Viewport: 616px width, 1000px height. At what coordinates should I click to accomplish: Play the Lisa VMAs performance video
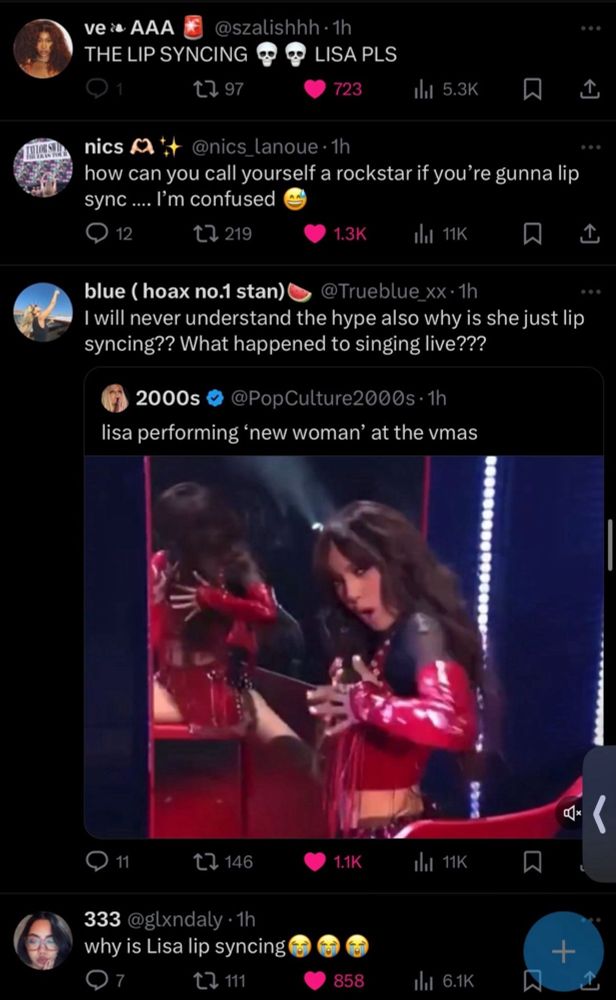coord(344,647)
